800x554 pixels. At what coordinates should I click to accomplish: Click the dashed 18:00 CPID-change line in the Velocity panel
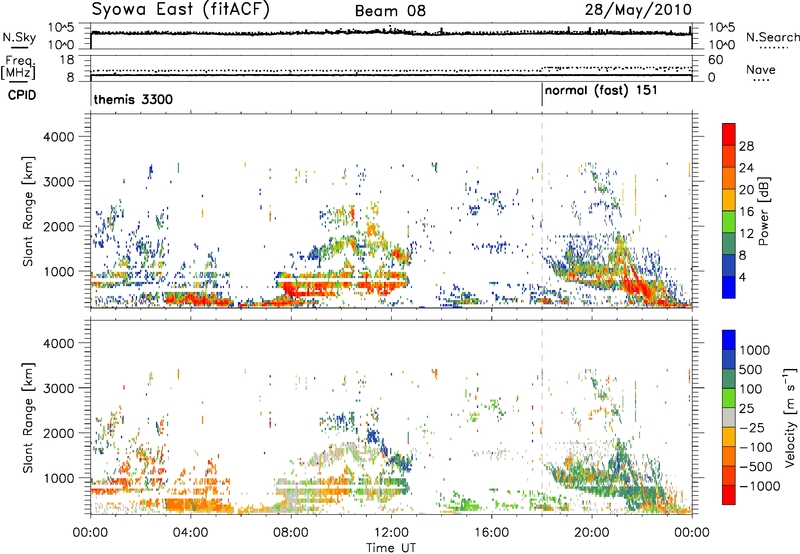(542, 417)
